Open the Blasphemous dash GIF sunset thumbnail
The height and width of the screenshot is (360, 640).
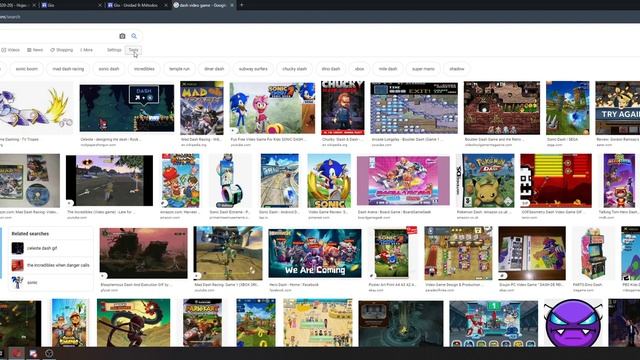click(144, 253)
